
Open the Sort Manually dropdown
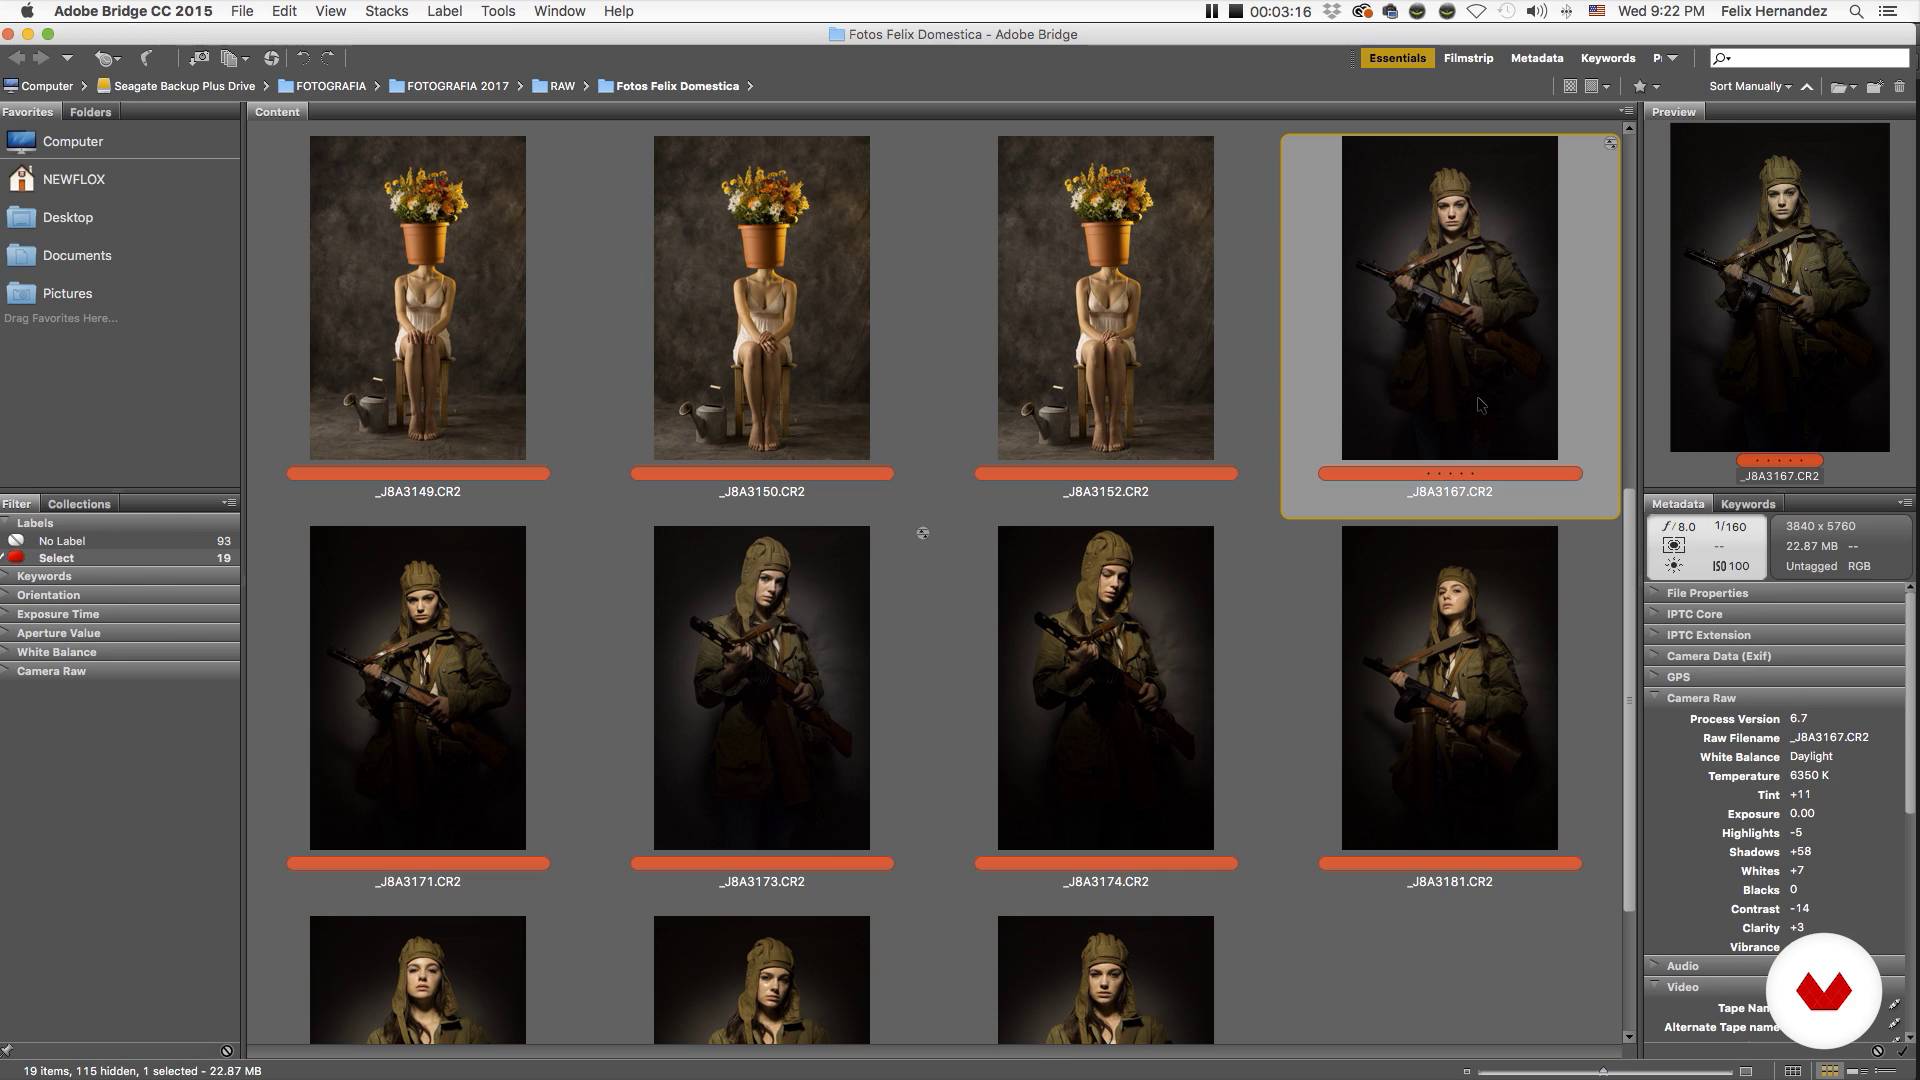point(1750,86)
